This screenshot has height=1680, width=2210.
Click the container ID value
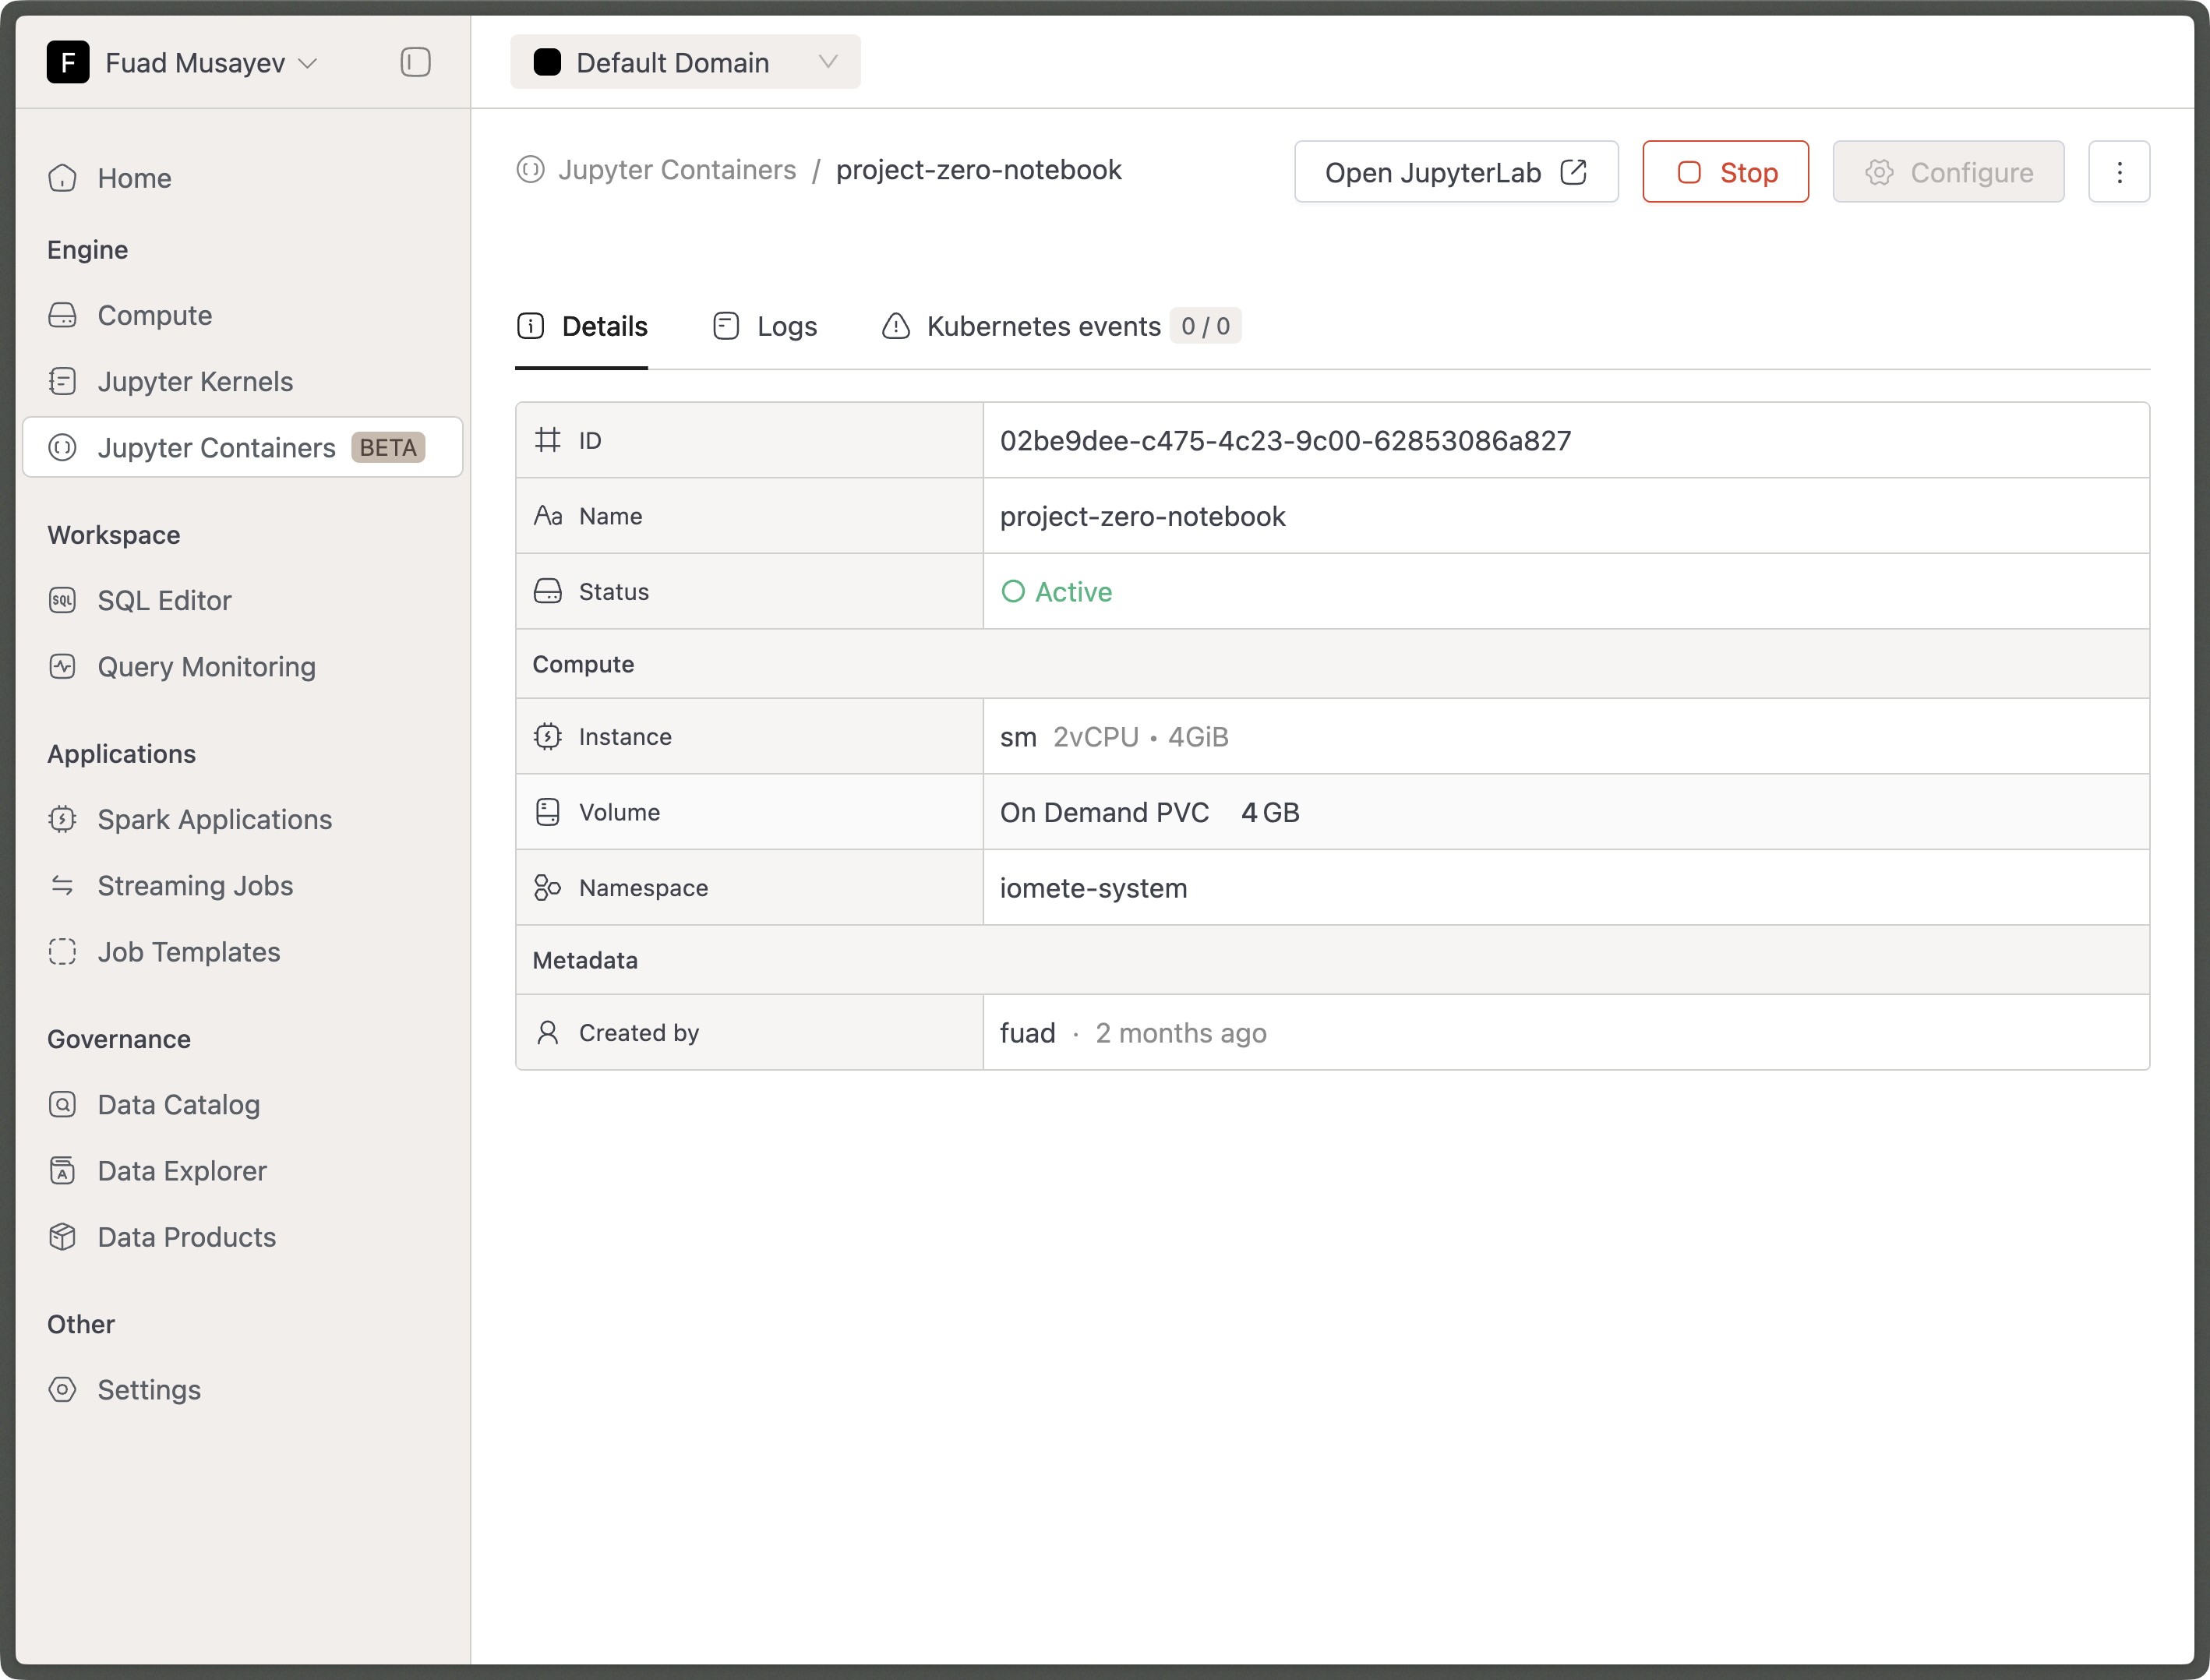pos(1285,440)
